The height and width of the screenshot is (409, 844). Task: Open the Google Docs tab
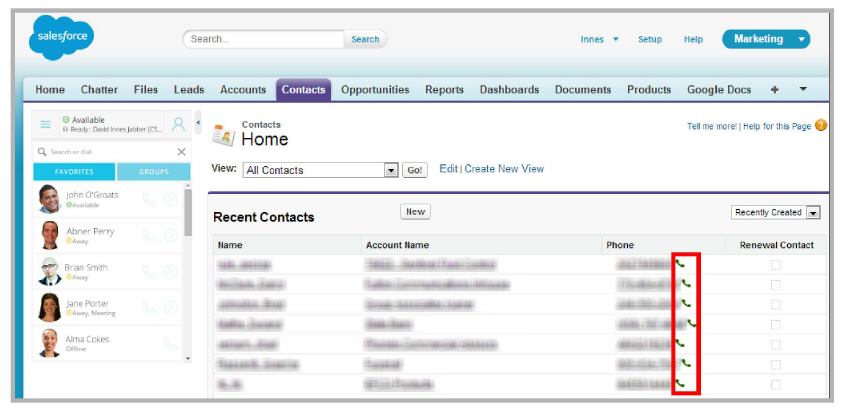pos(719,90)
